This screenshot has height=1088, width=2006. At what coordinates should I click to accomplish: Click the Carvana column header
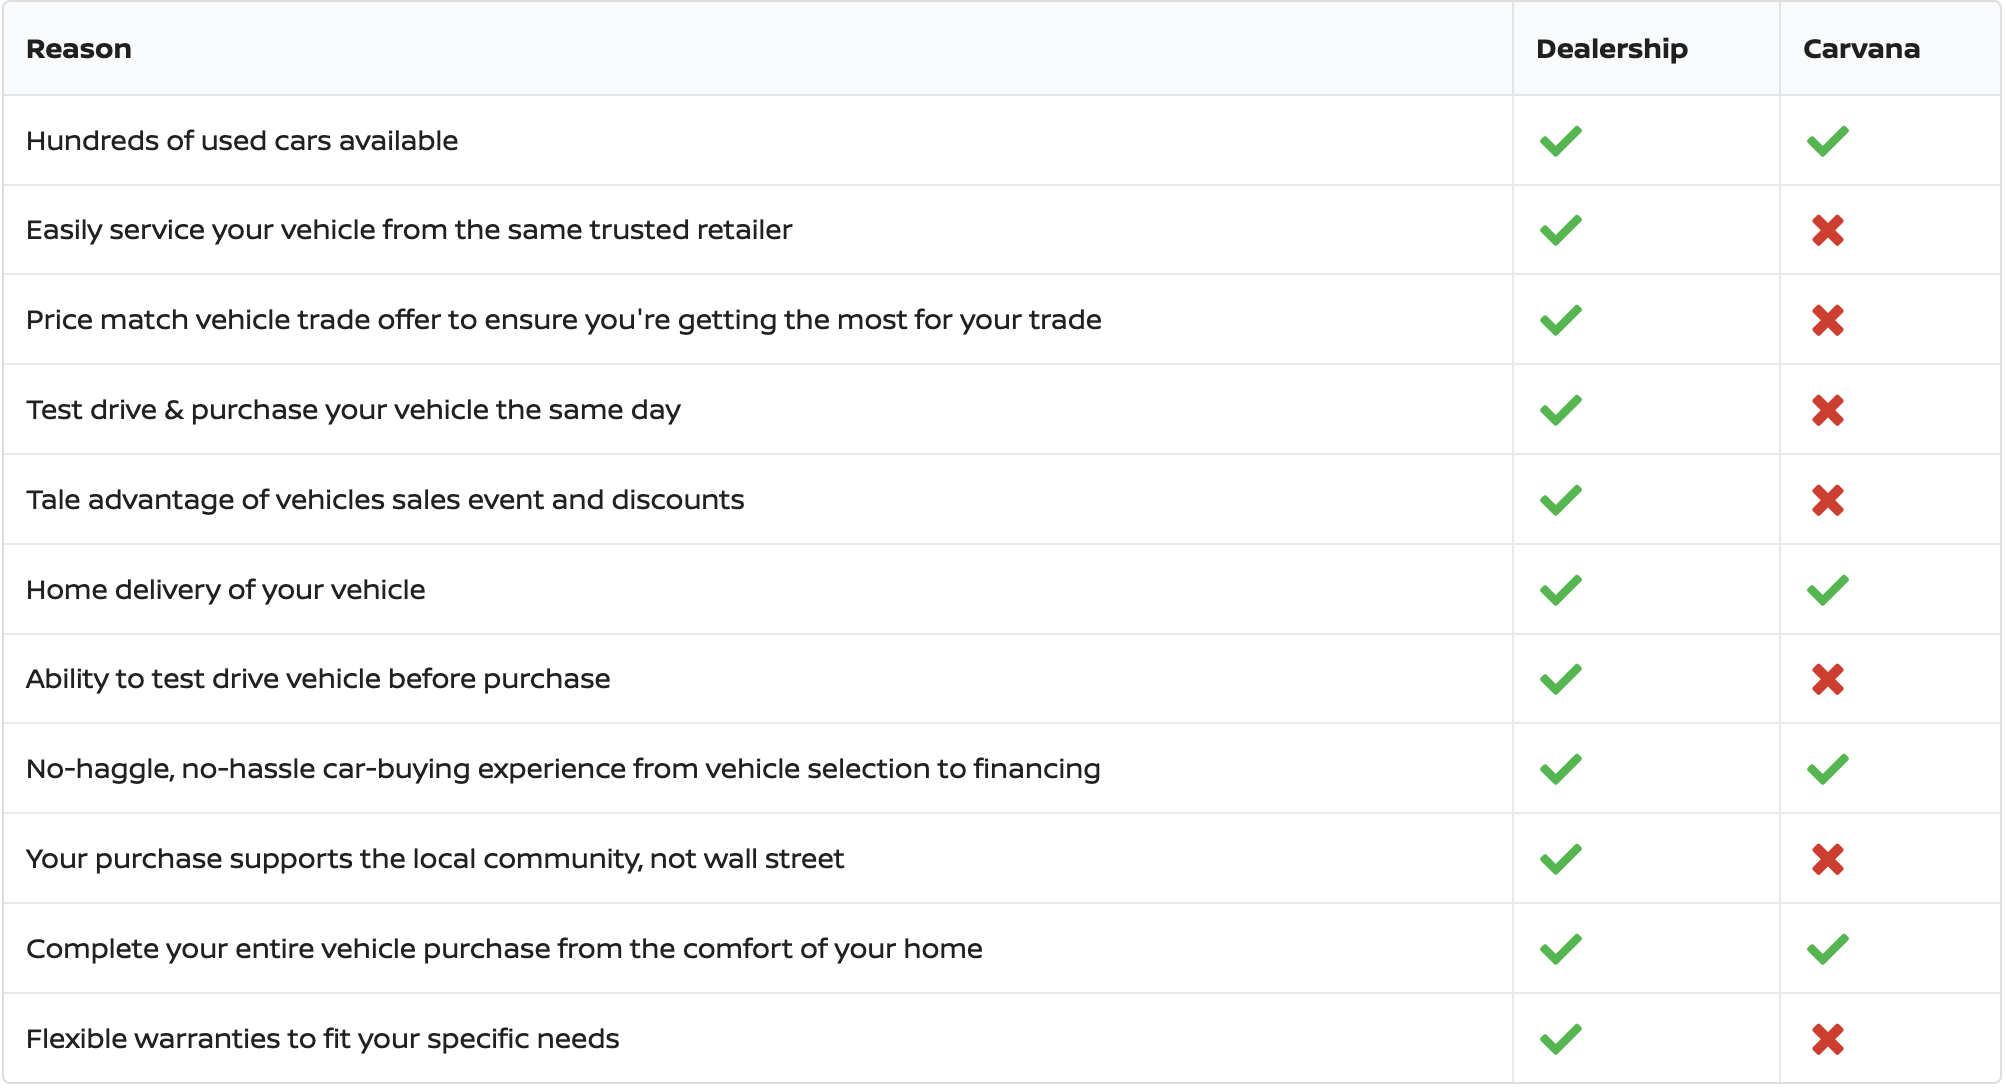1860,49
